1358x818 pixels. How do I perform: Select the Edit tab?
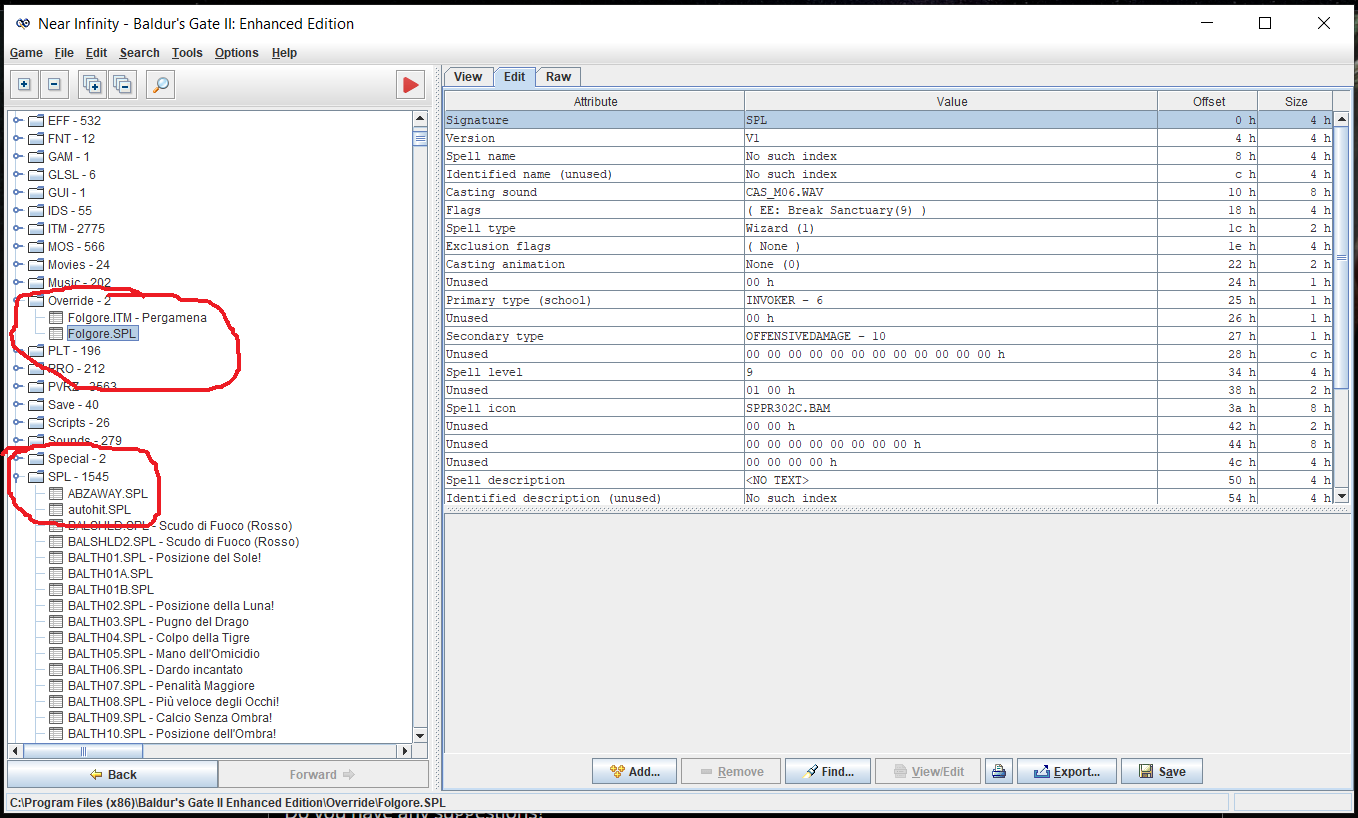pyautogui.click(x=514, y=77)
